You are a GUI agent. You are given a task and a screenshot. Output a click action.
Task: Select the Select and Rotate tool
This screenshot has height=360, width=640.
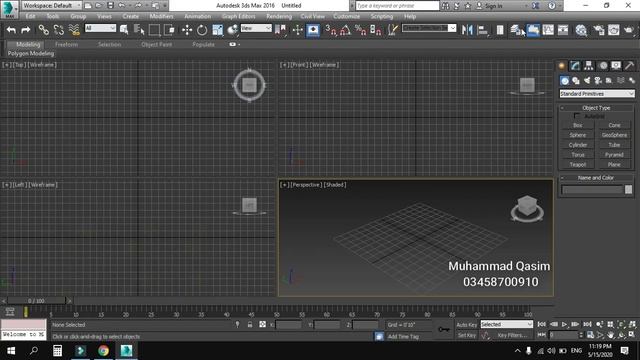click(x=202, y=30)
